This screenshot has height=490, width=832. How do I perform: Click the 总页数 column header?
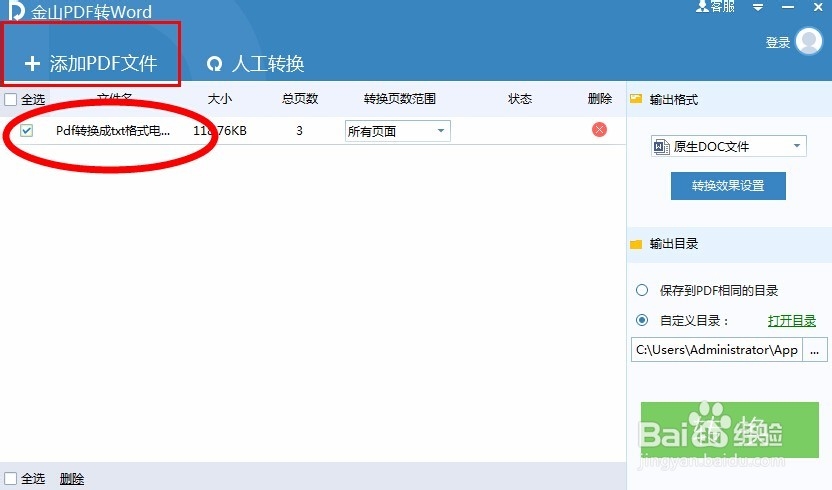pos(300,99)
